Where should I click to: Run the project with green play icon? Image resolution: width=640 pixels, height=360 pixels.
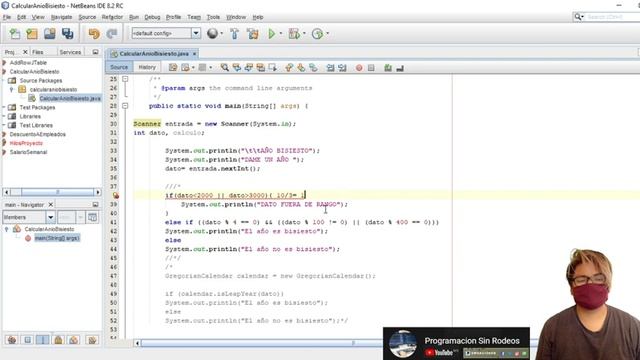click(x=271, y=33)
